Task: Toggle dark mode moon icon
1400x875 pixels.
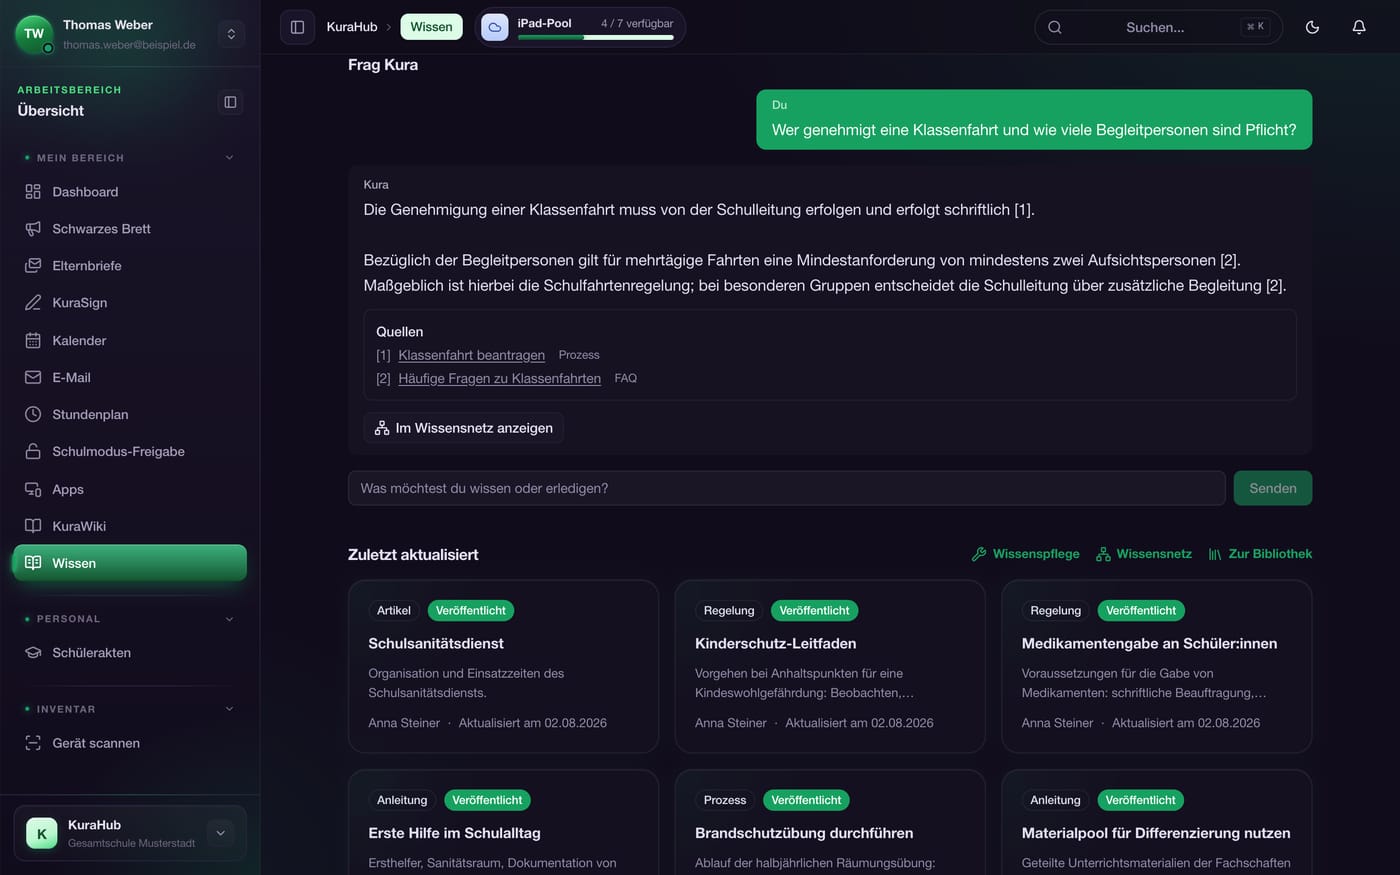Action: coord(1312,27)
